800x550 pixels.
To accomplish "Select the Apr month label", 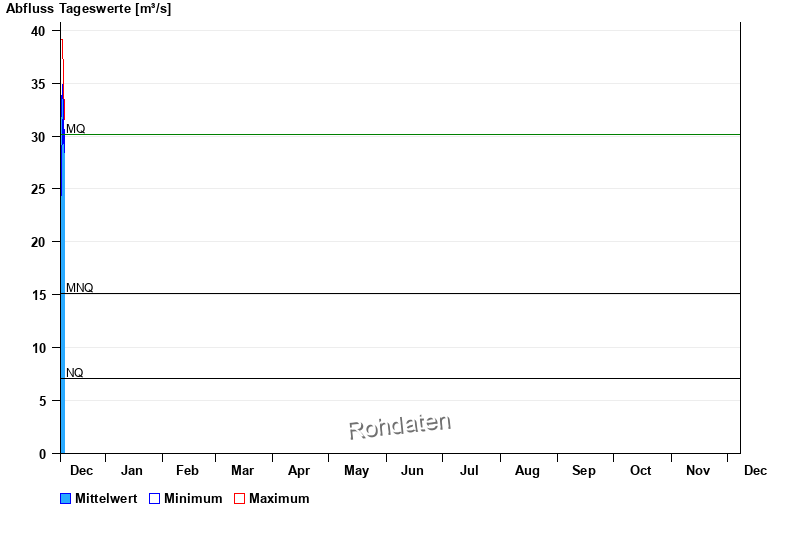I will 299,471.
